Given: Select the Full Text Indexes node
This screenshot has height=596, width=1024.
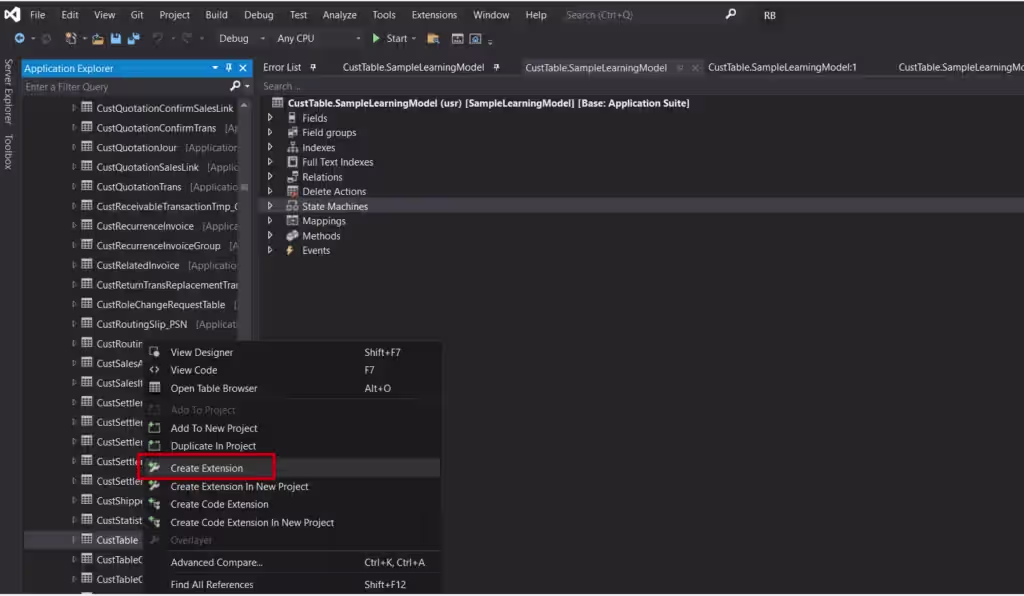Looking at the screenshot, I should 338,162.
